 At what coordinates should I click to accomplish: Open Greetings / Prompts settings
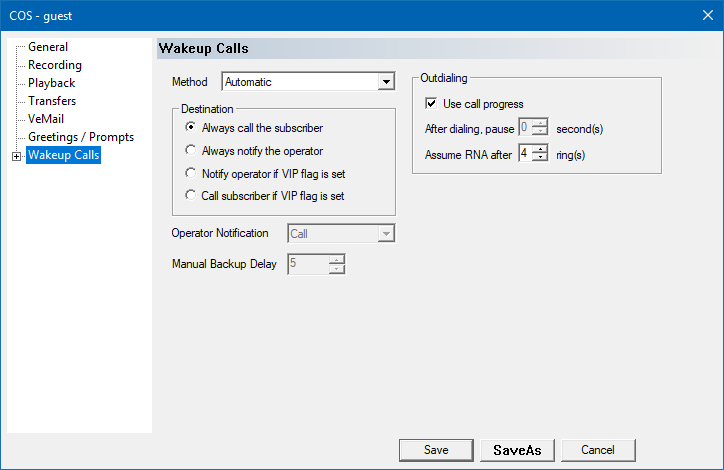point(80,137)
